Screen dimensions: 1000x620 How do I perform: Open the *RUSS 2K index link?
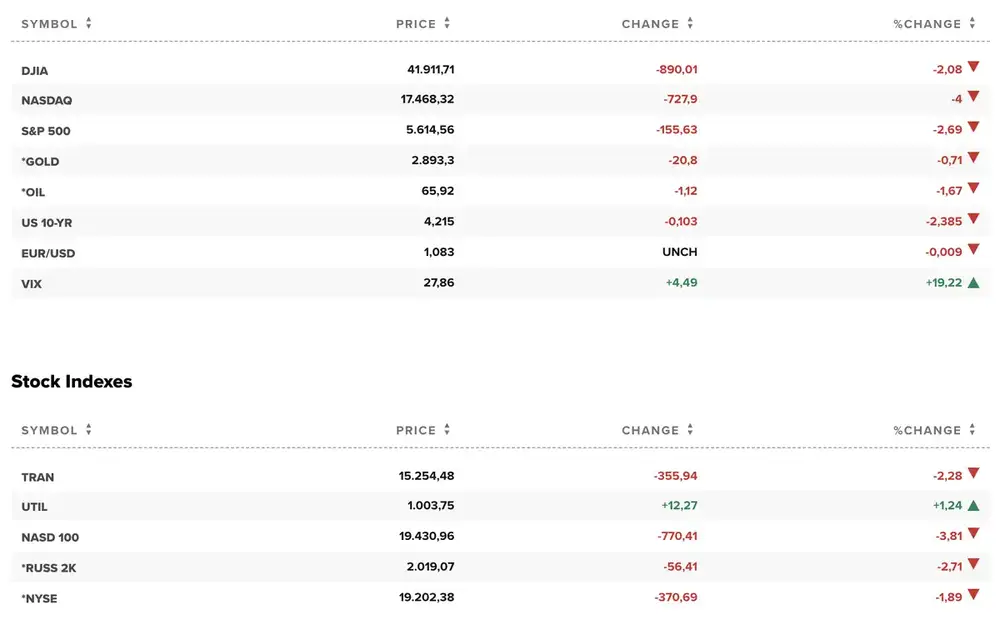(48, 568)
